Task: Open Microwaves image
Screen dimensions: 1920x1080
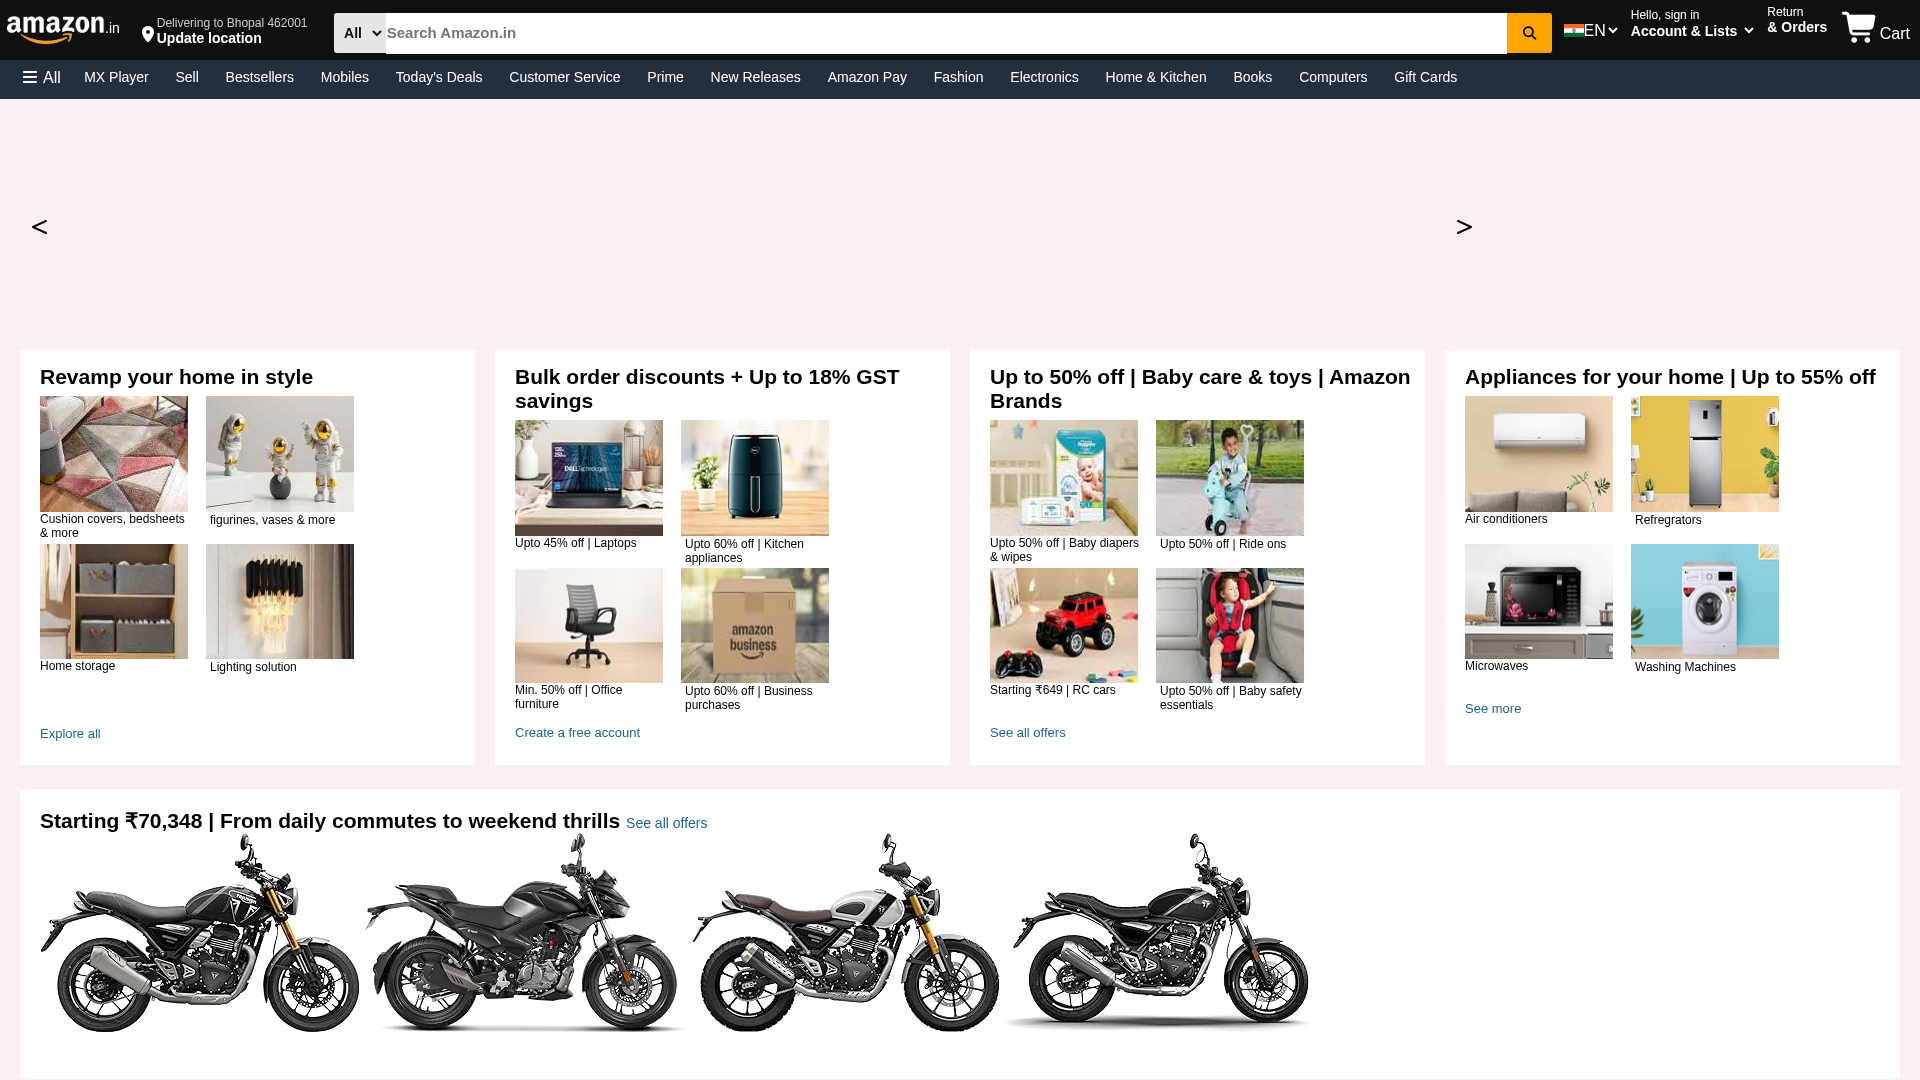Action: coord(1539,601)
